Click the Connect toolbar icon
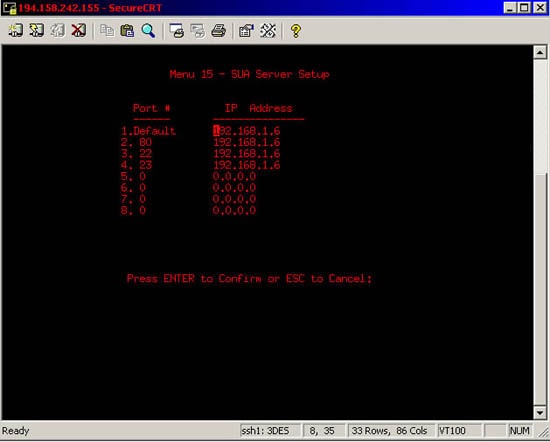550x442 pixels. point(15,31)
